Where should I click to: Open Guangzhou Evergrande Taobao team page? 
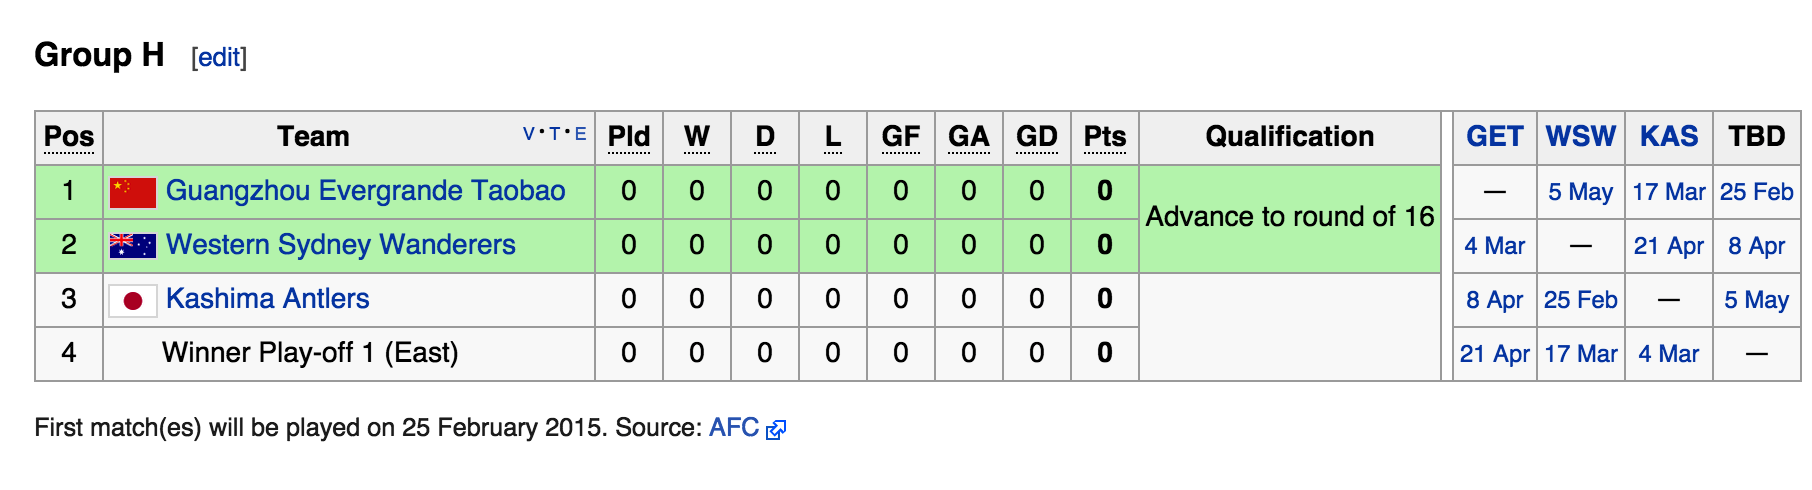(x=365, y=191)
